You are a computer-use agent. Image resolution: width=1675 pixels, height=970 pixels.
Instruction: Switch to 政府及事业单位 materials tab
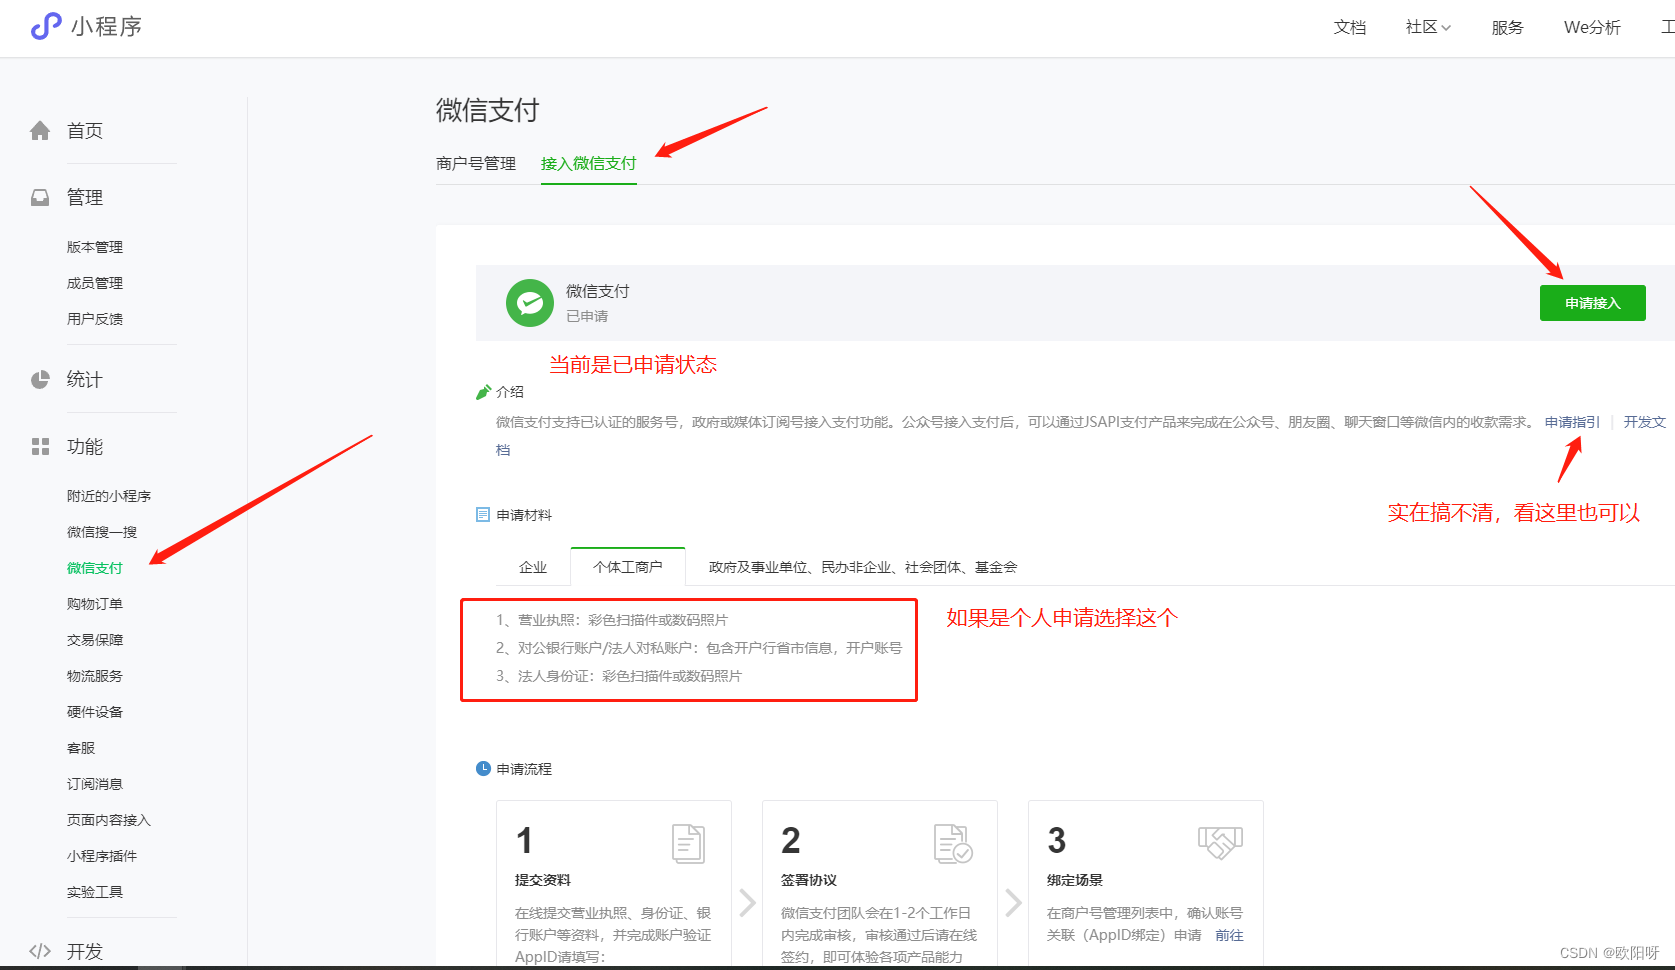point(863,567)
